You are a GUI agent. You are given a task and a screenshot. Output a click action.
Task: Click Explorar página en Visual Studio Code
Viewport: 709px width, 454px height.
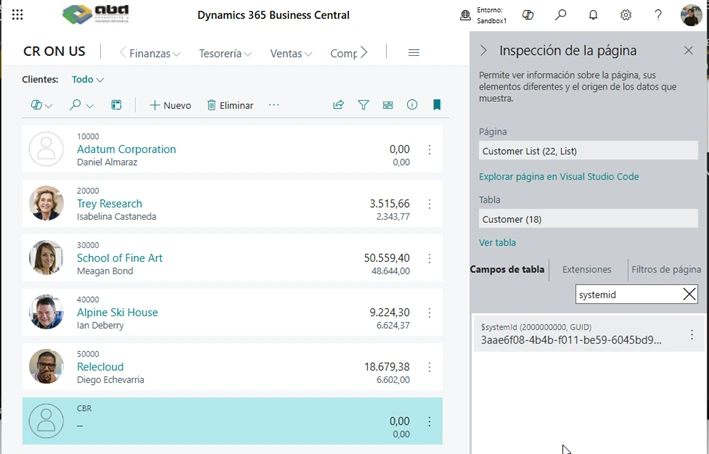tap(559, 177)
